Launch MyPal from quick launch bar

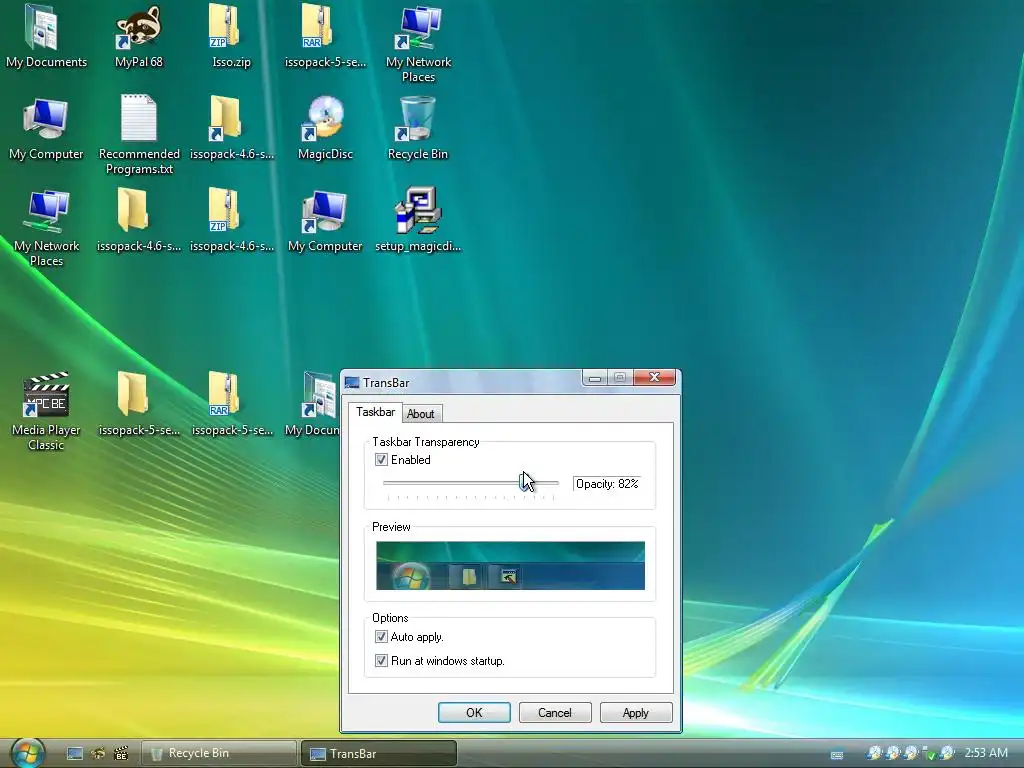point(98,754)
